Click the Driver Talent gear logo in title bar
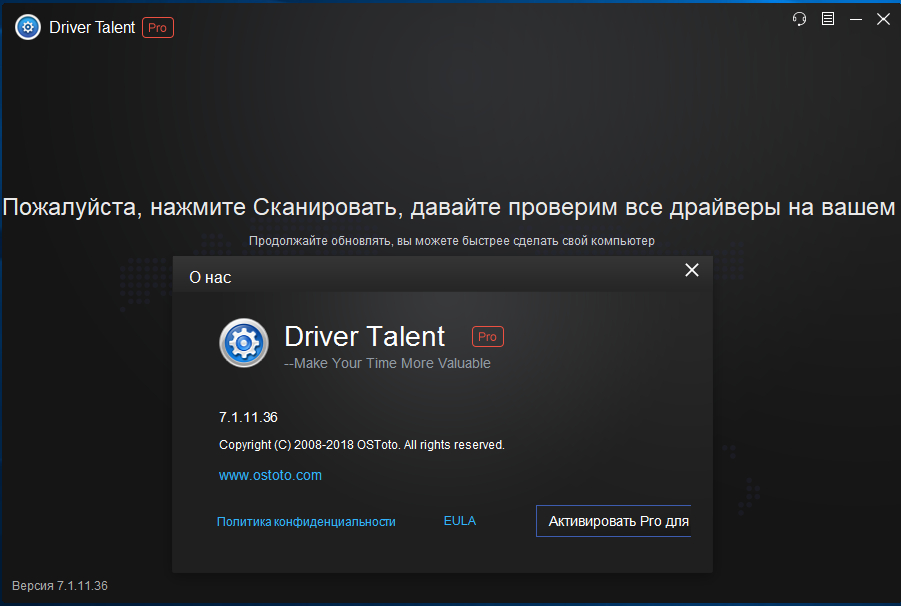Viewport: 901px width, 606px height. (x=28, y=27)
